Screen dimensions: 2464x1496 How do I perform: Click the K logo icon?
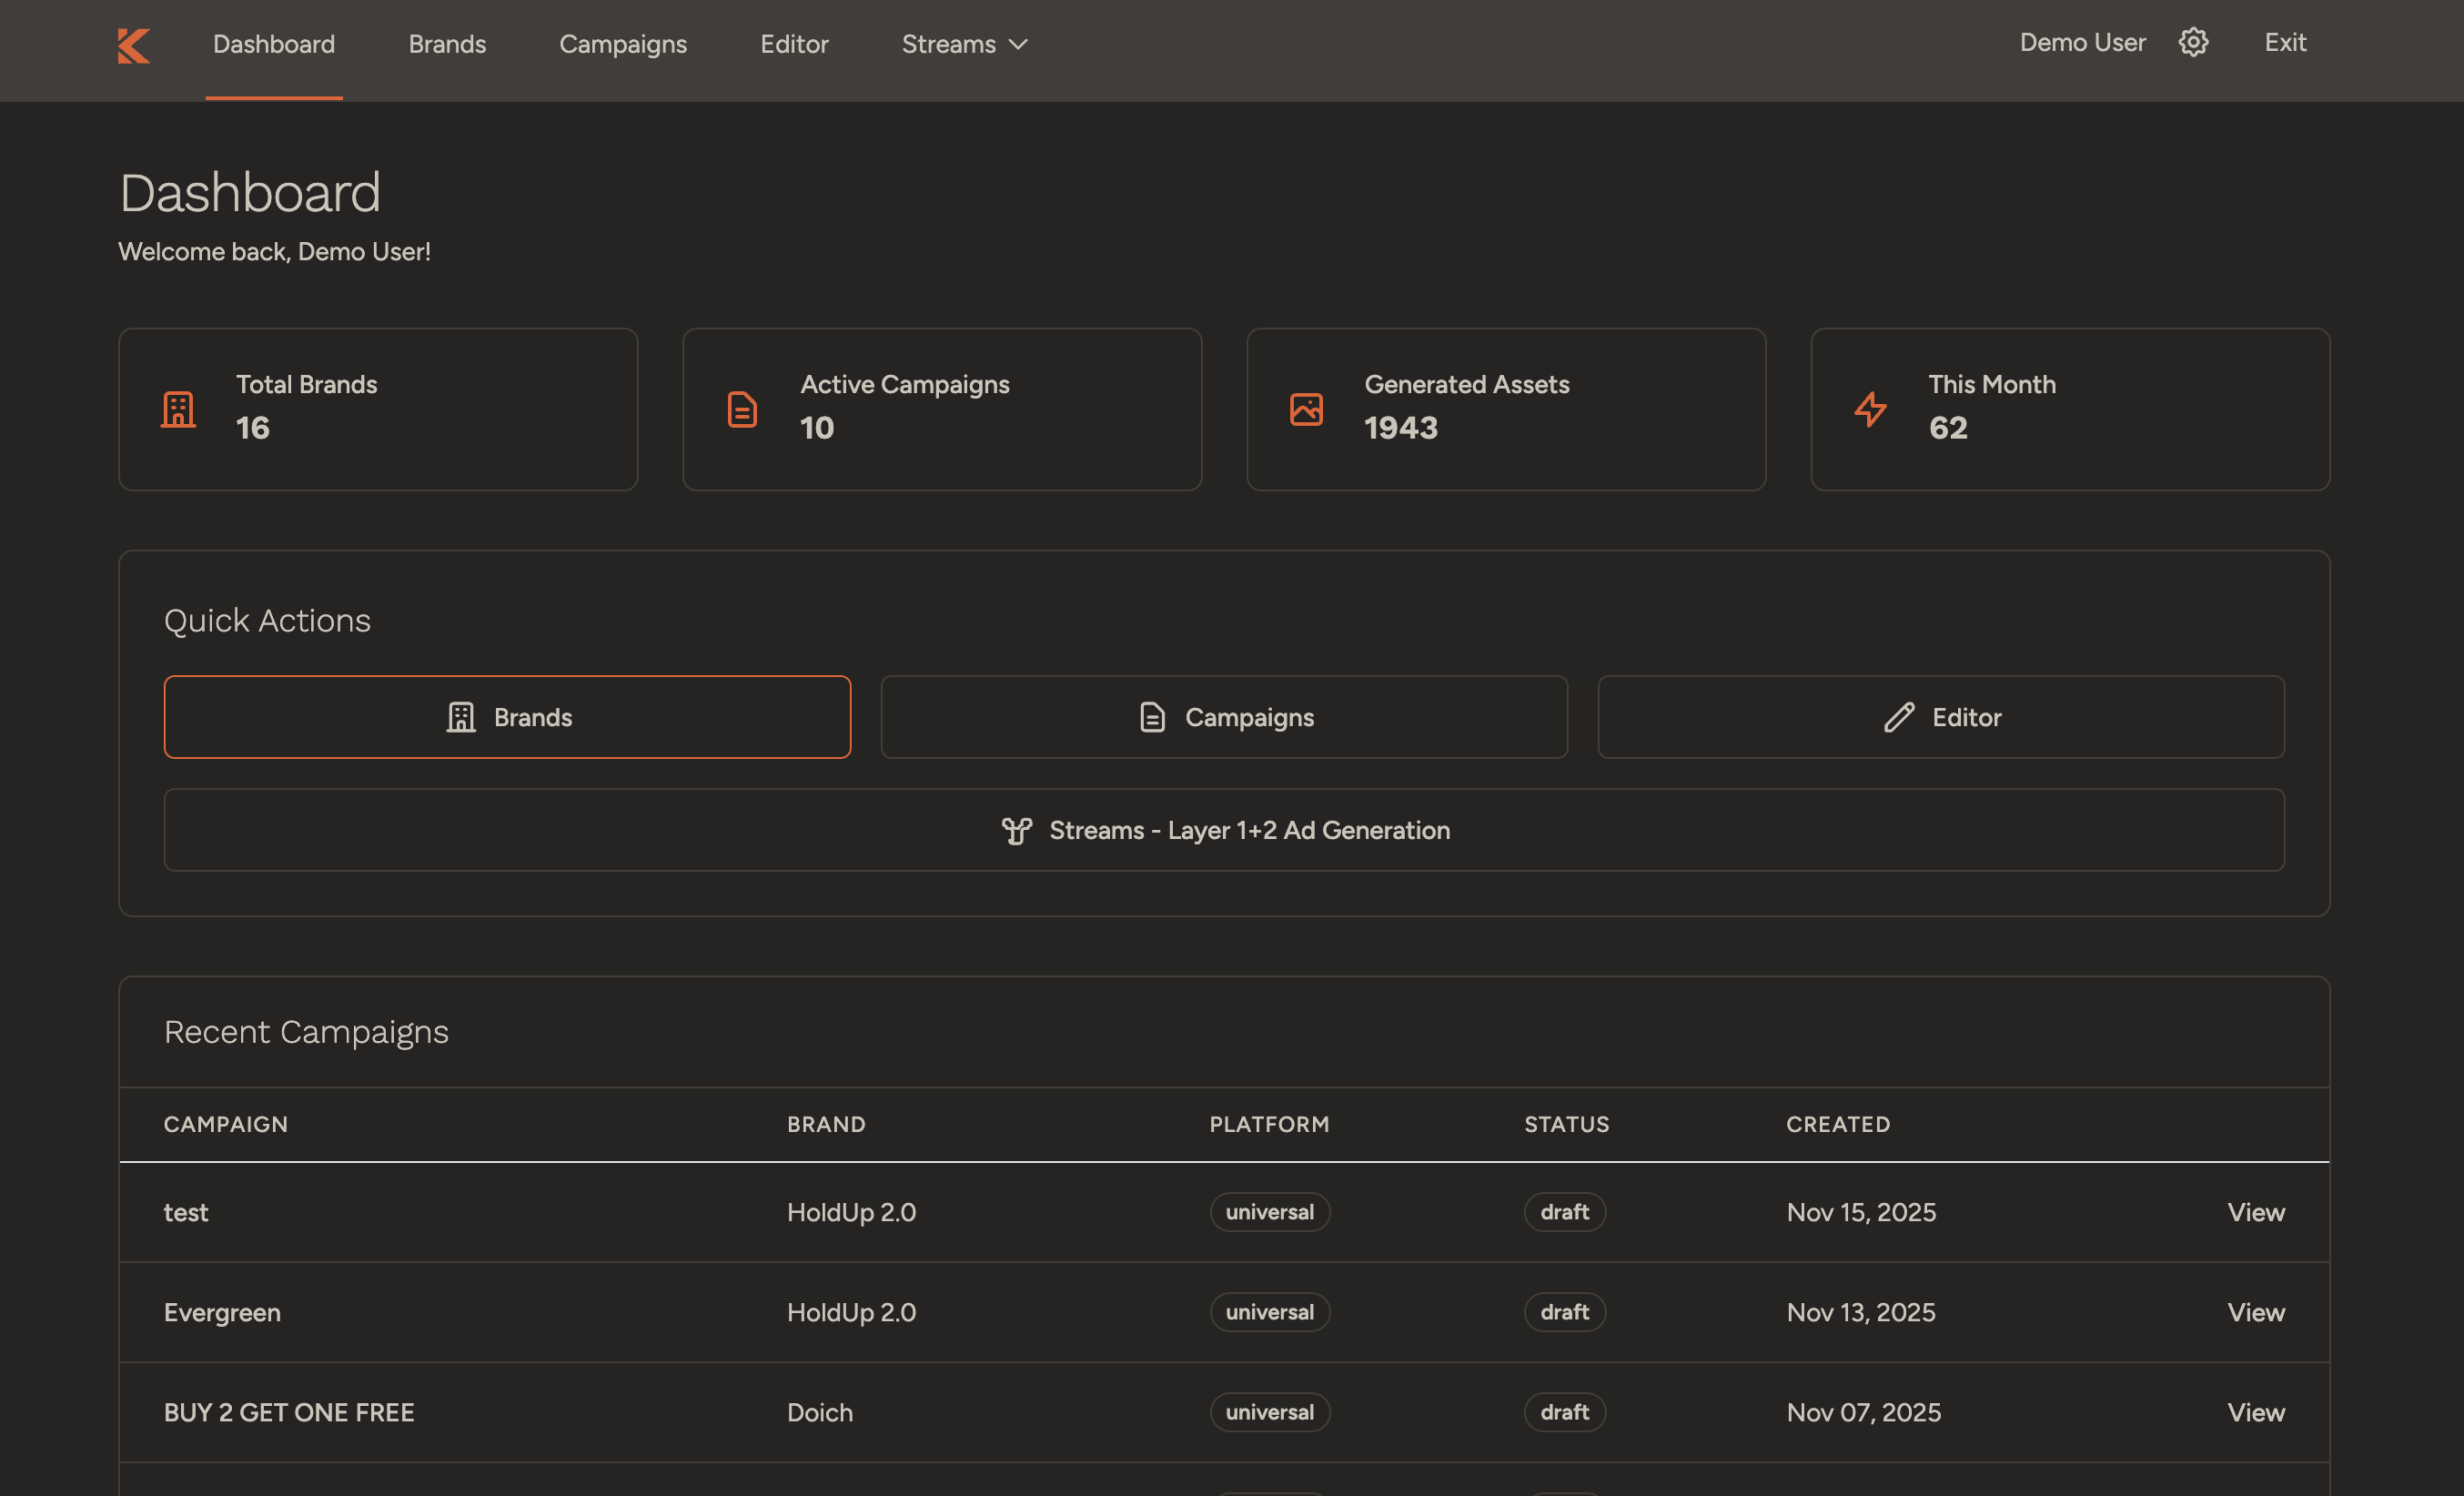click(133, 45)
